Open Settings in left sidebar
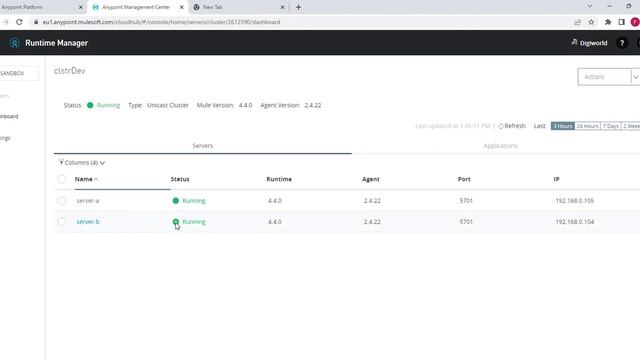640x360 pixels. point(5,138)
